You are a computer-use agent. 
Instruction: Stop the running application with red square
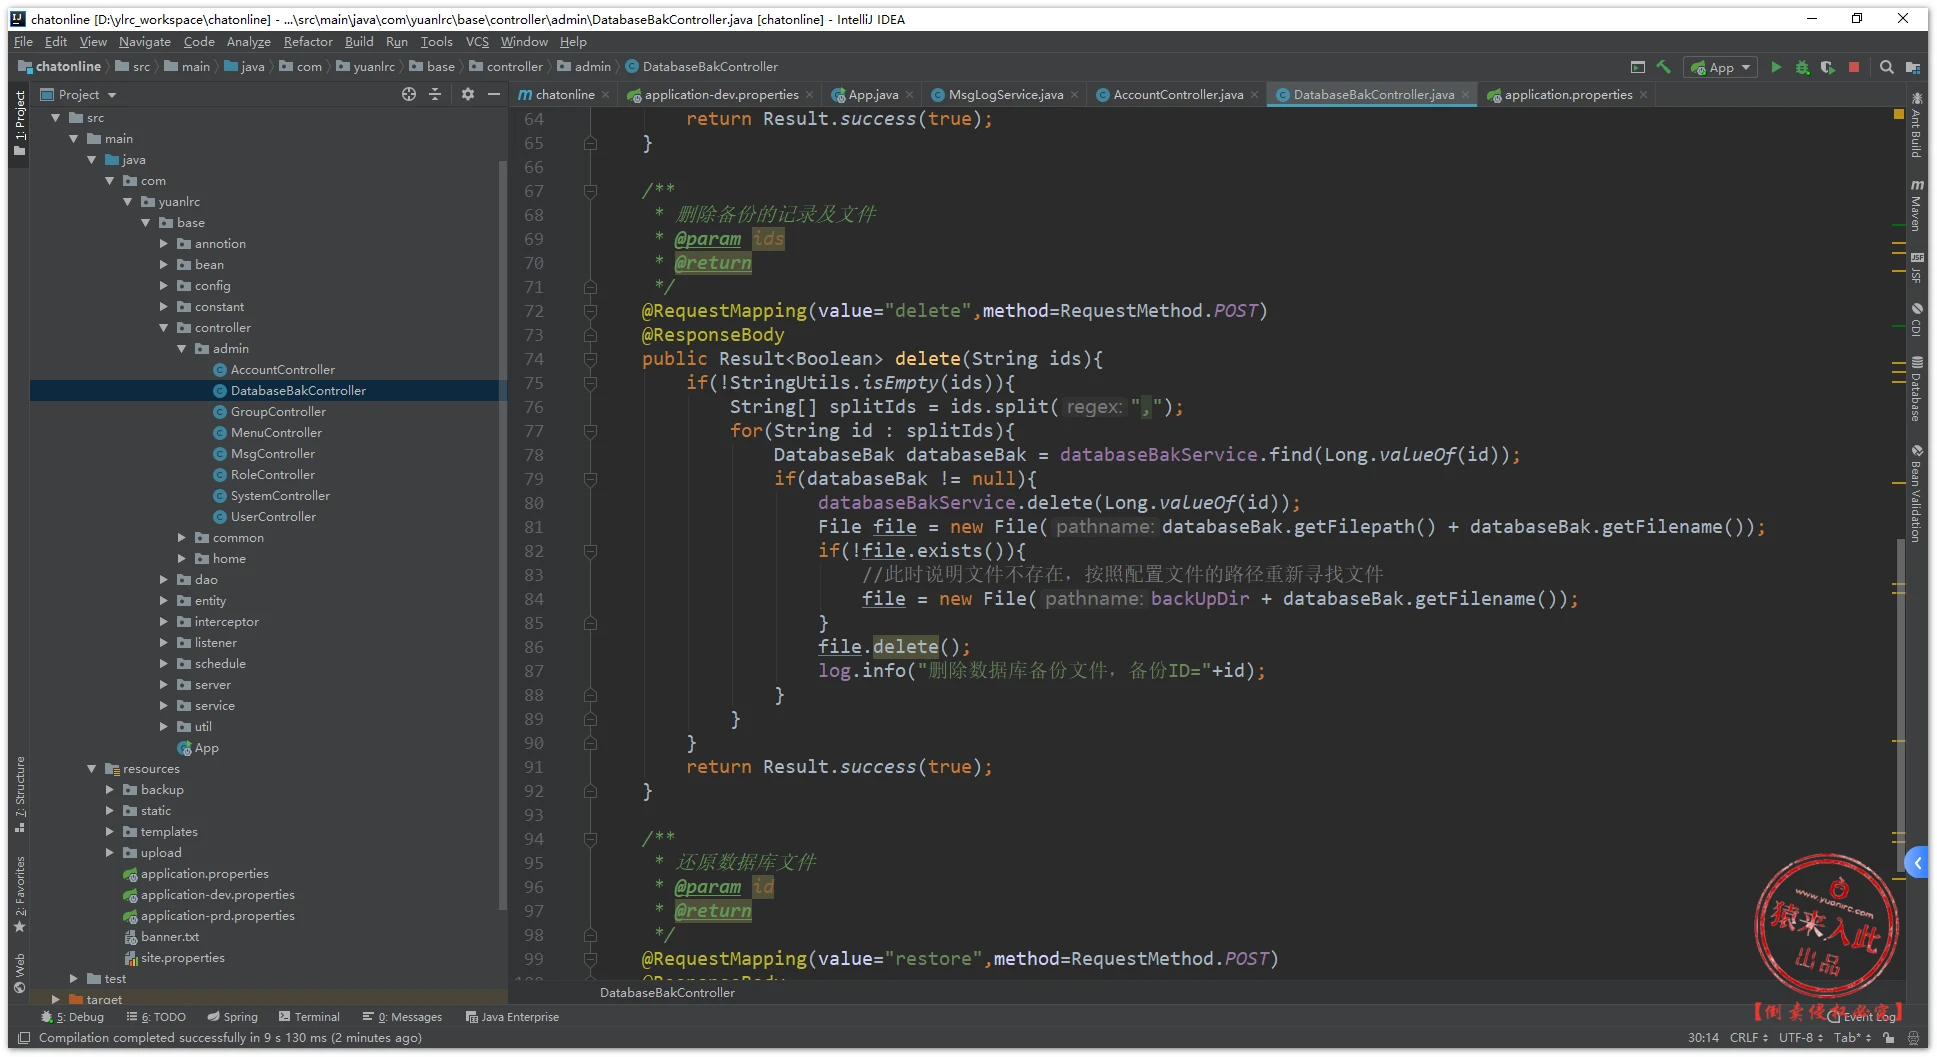[x=1854, y=67]
